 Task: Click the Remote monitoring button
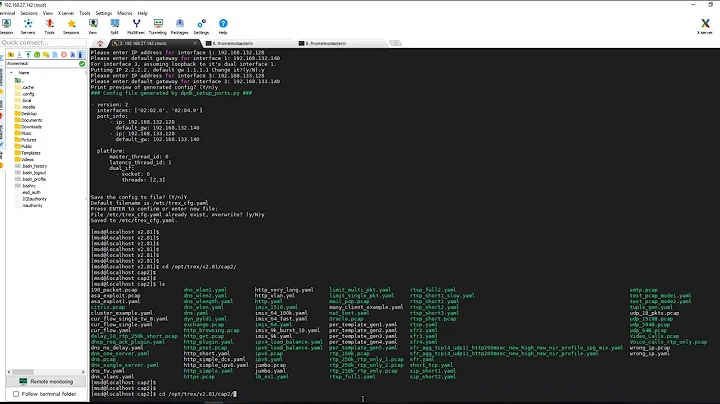click(46, 382)
